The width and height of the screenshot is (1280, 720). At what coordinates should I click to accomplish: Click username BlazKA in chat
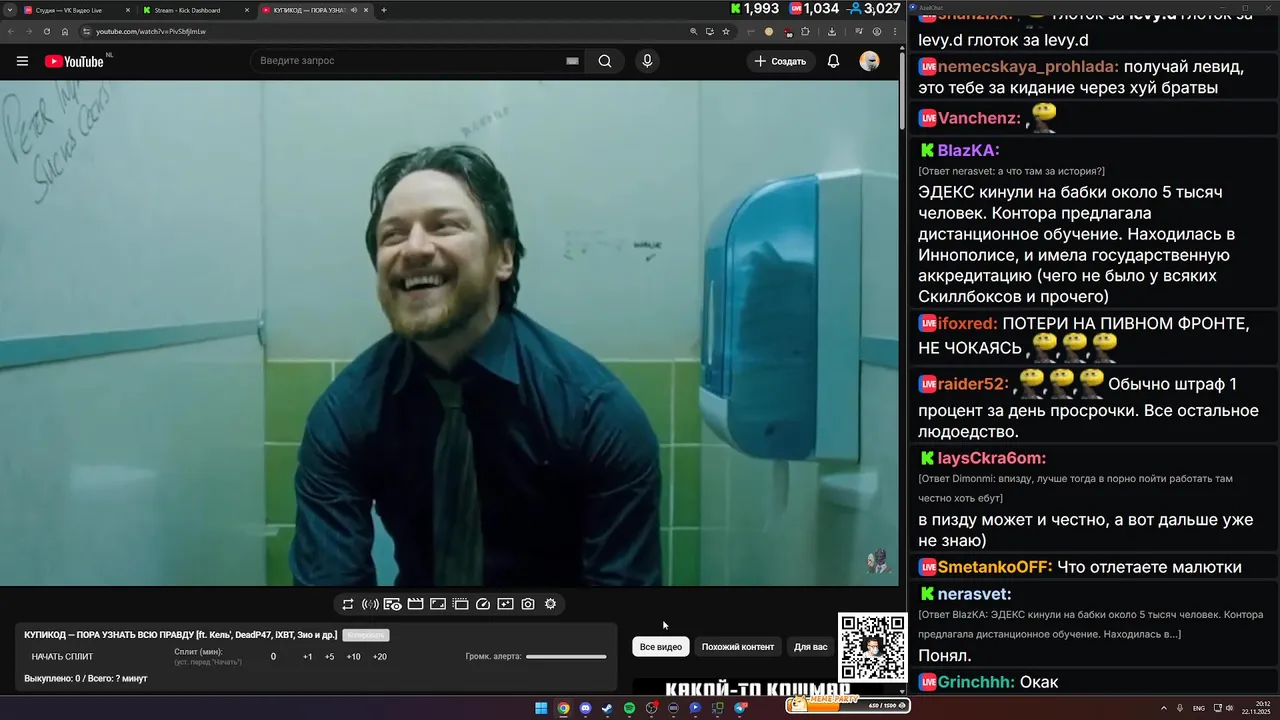[968, 150]
